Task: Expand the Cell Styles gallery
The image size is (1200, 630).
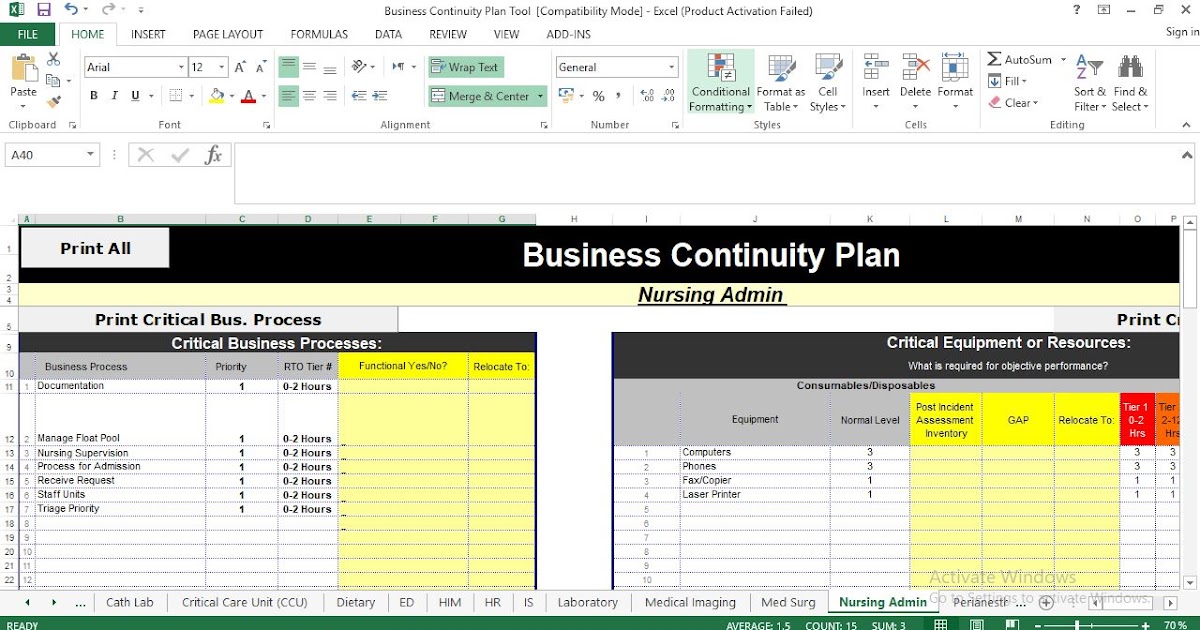Action: [x=828, y=83]
